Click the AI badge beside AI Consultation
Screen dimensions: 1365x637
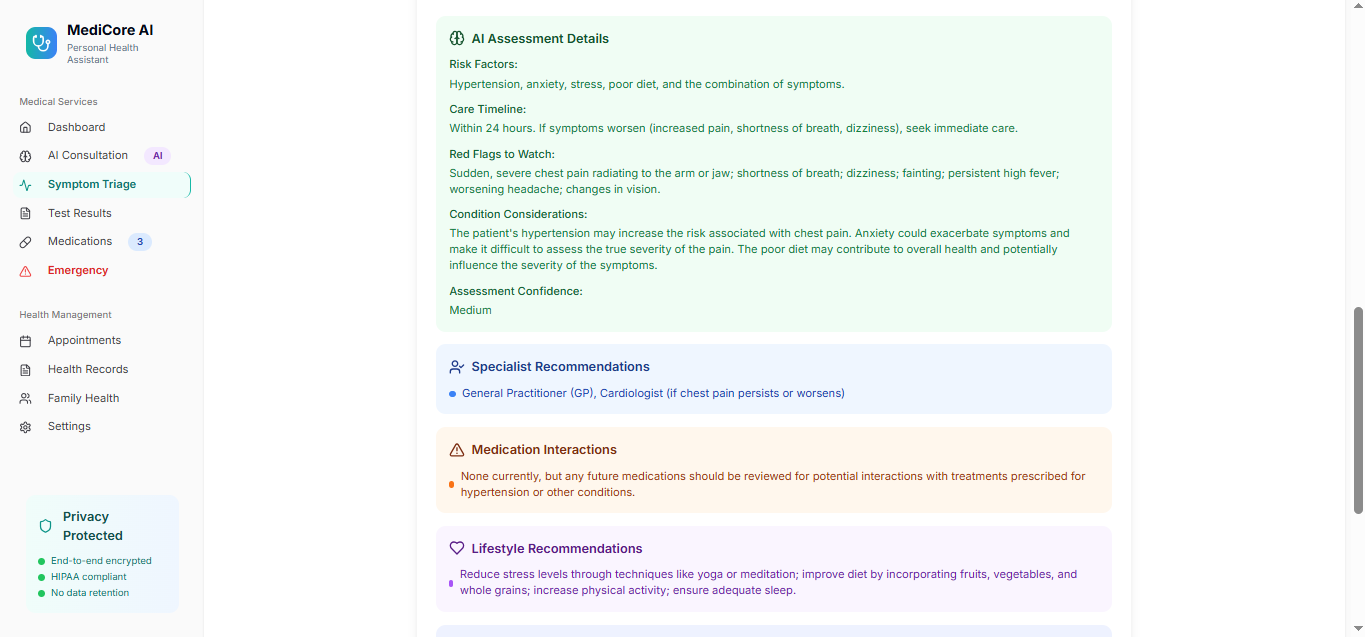pos(157,156)
